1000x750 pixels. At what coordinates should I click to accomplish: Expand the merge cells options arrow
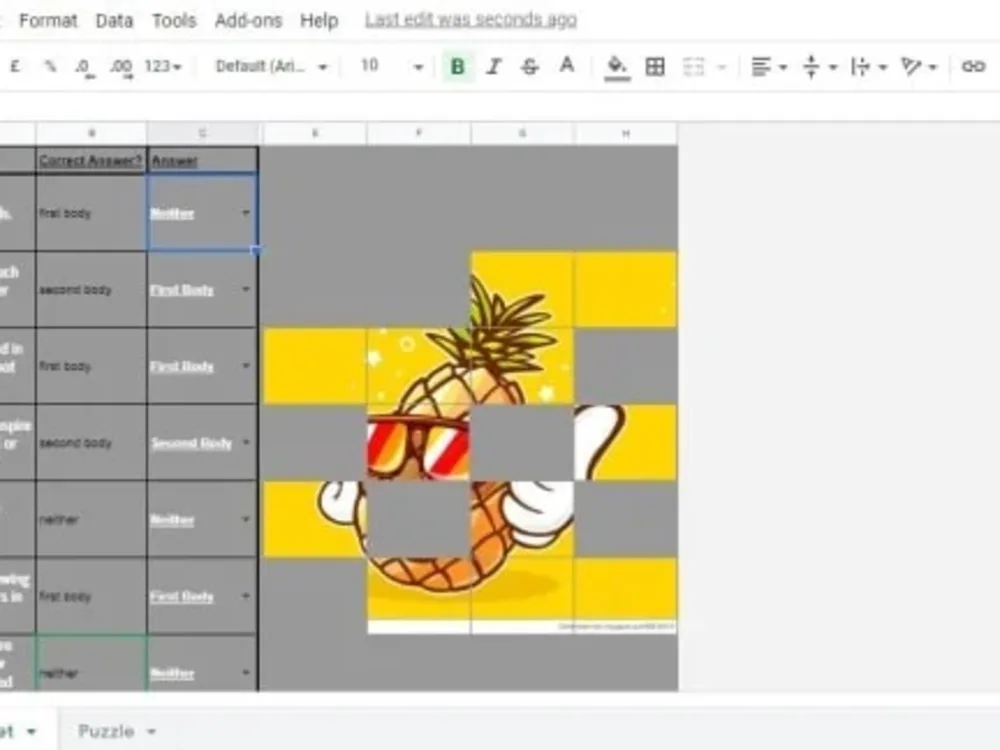tap(722, 66)
